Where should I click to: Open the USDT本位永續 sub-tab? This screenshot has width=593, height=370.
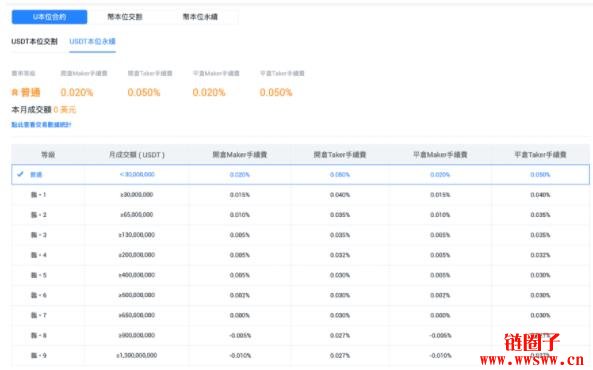93,41
